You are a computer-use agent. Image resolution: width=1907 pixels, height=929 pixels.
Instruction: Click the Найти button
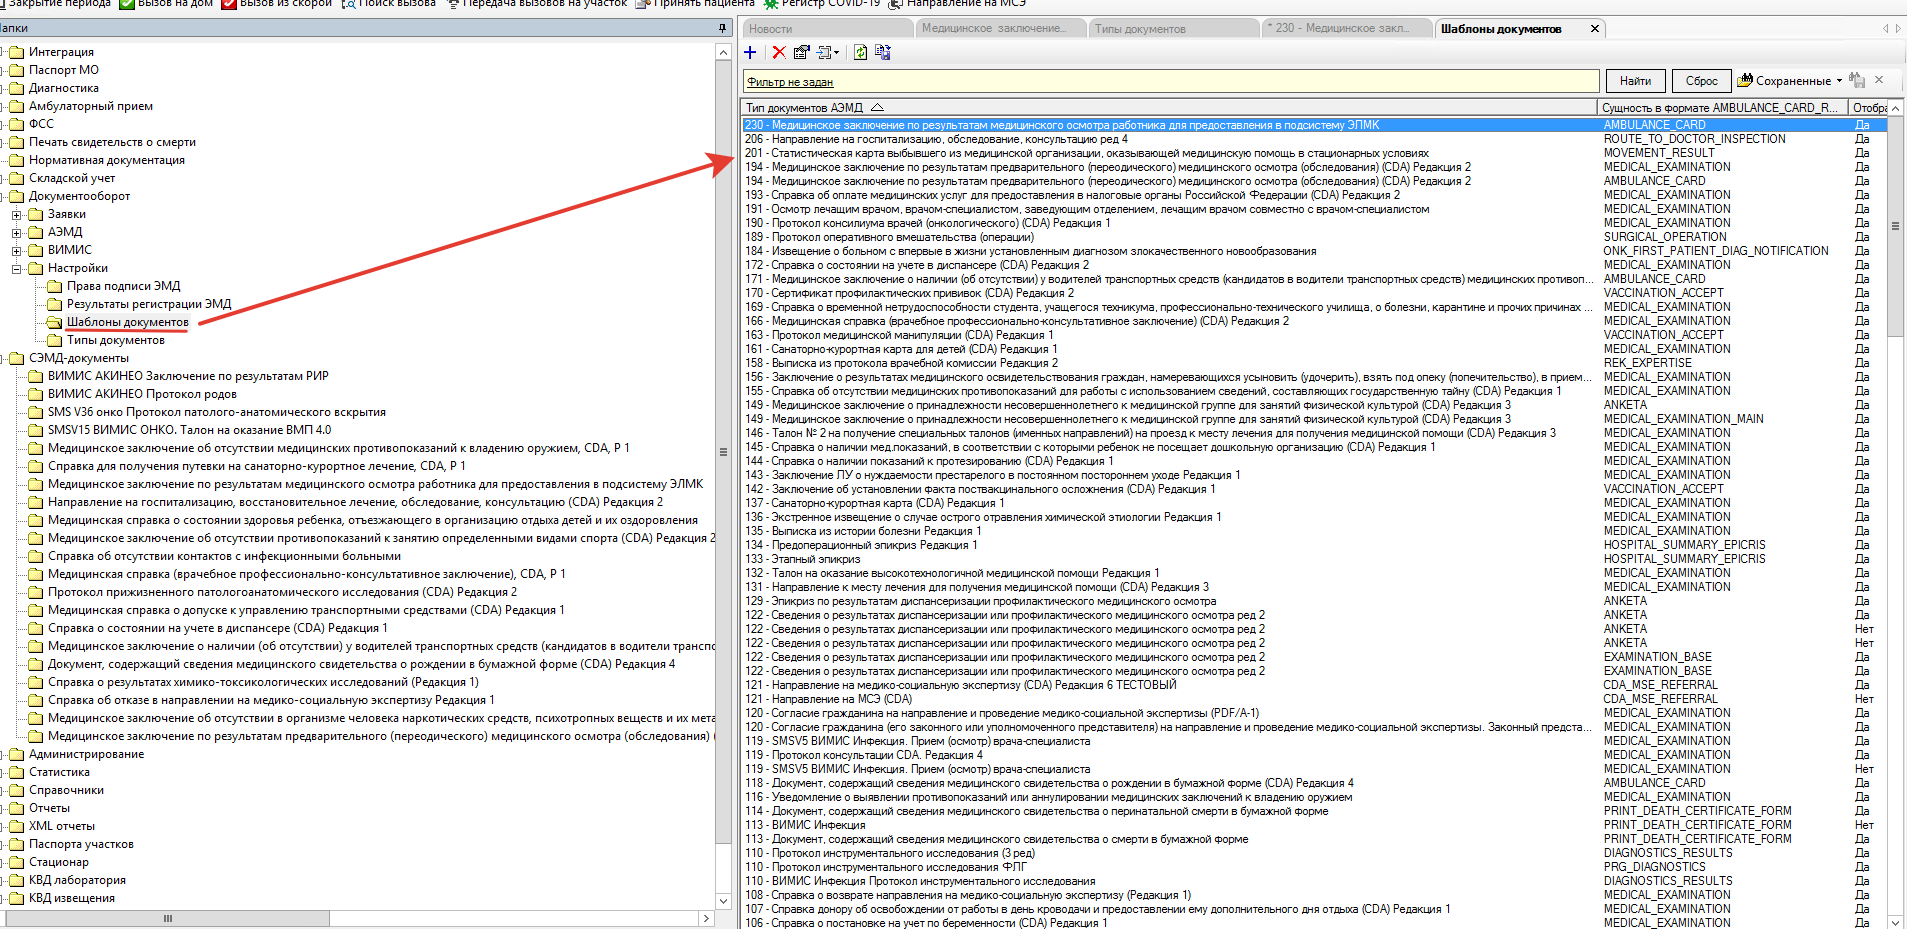coord(1636,81)
